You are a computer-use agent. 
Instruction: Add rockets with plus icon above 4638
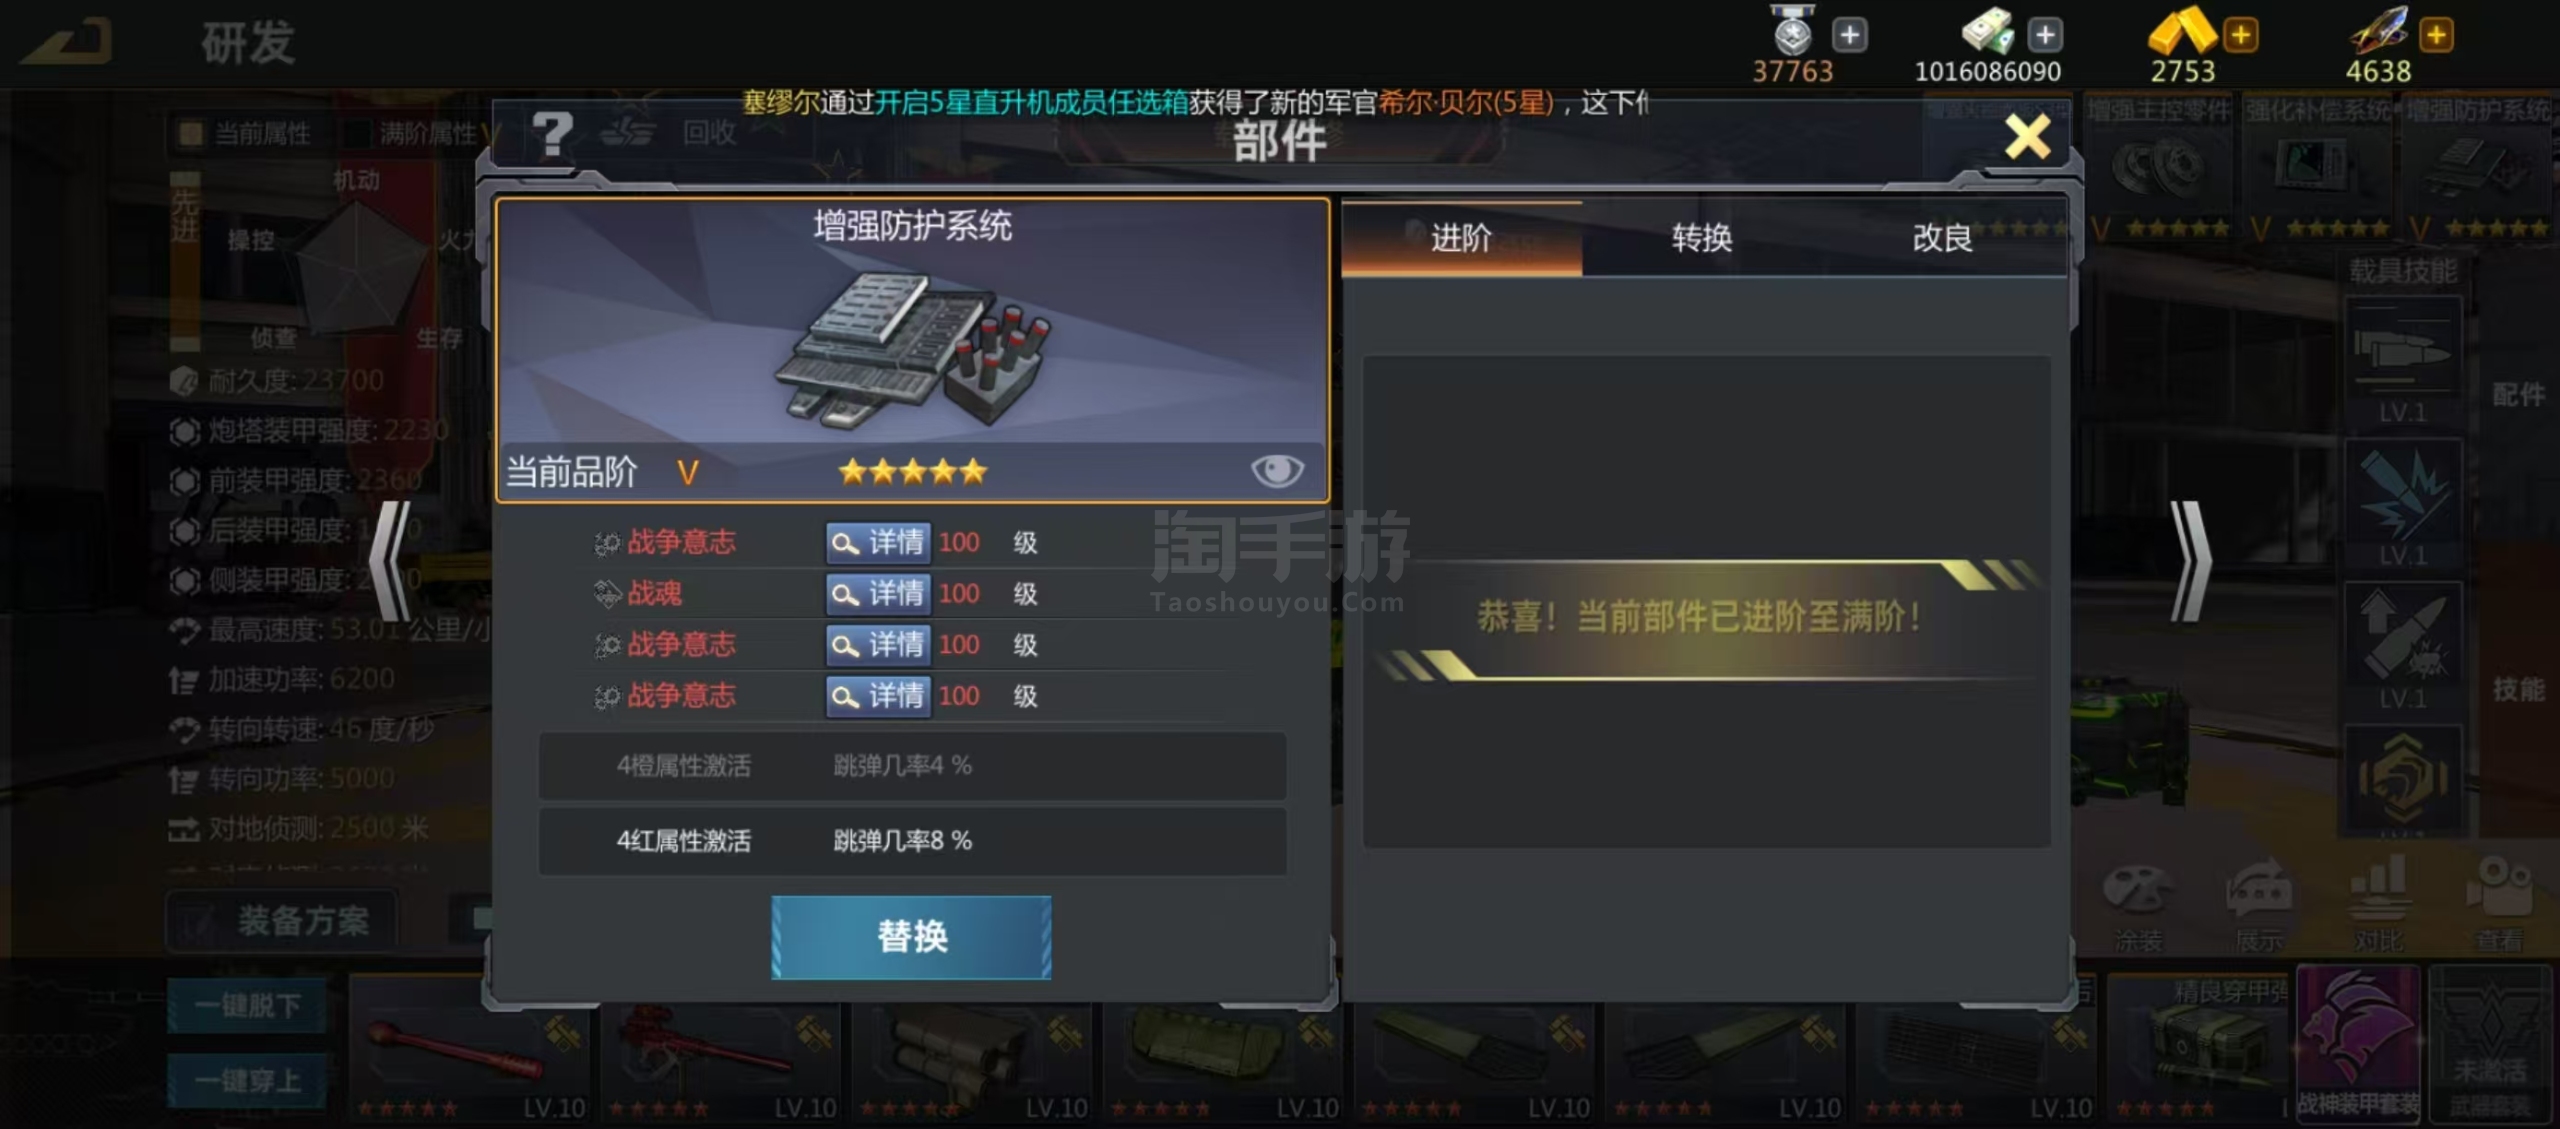click(2436, 36)
